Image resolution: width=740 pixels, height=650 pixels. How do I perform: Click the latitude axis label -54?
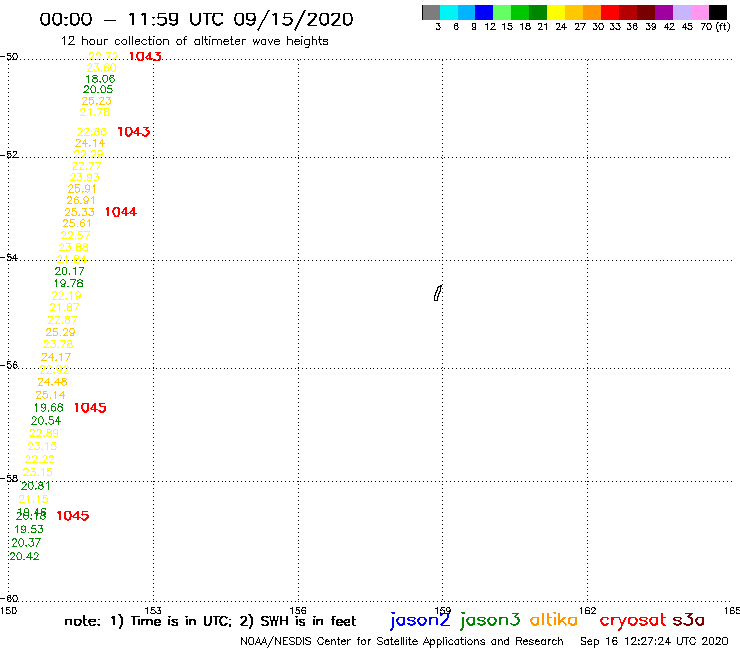tap(9, 258)
